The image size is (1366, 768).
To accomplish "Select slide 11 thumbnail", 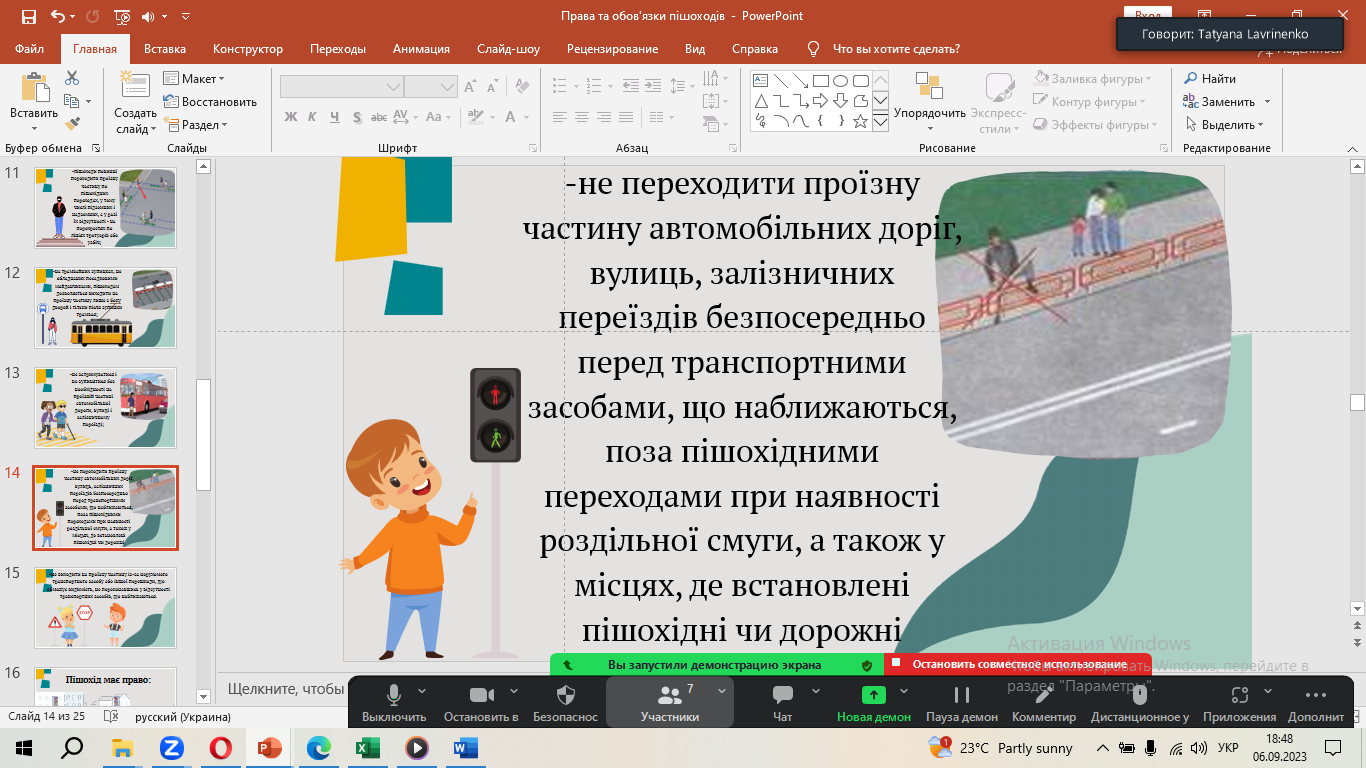I will (x=106, y=207).
